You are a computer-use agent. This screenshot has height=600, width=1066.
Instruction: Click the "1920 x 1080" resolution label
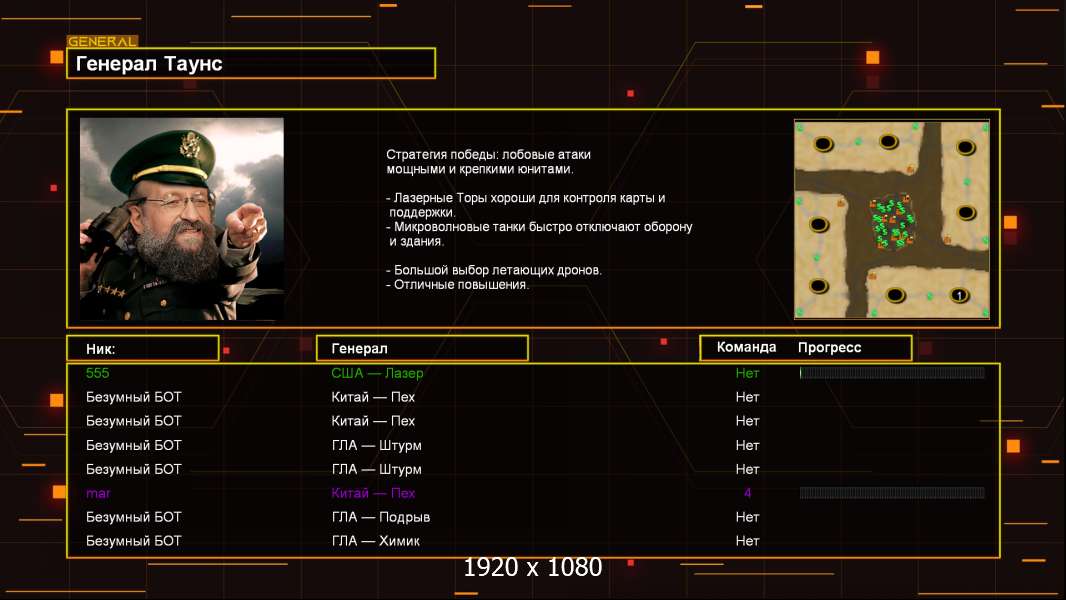532,568
